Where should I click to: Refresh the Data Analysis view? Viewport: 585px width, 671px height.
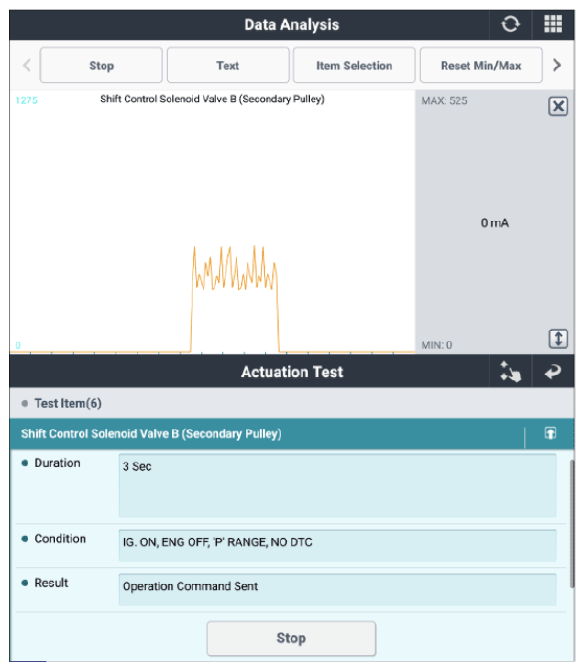(511, 24)
